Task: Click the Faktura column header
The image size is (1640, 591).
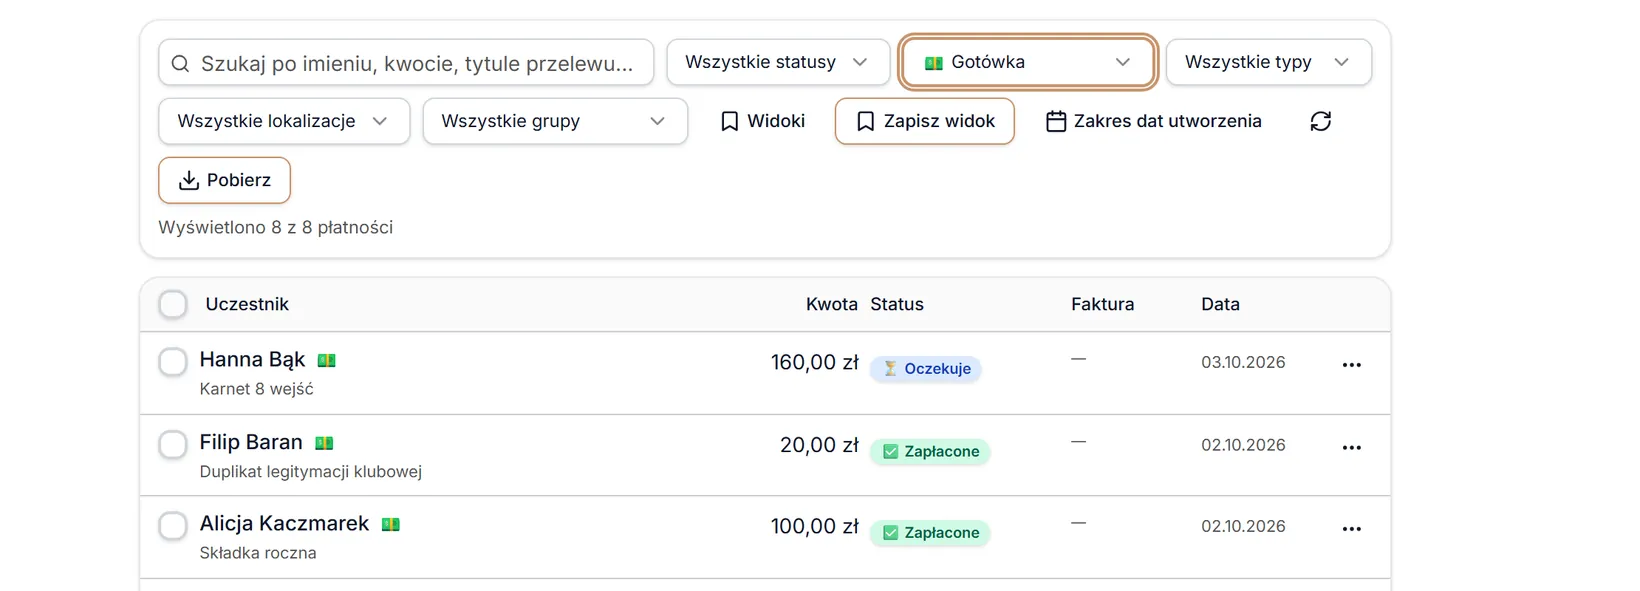Action: coord(1102,304)
